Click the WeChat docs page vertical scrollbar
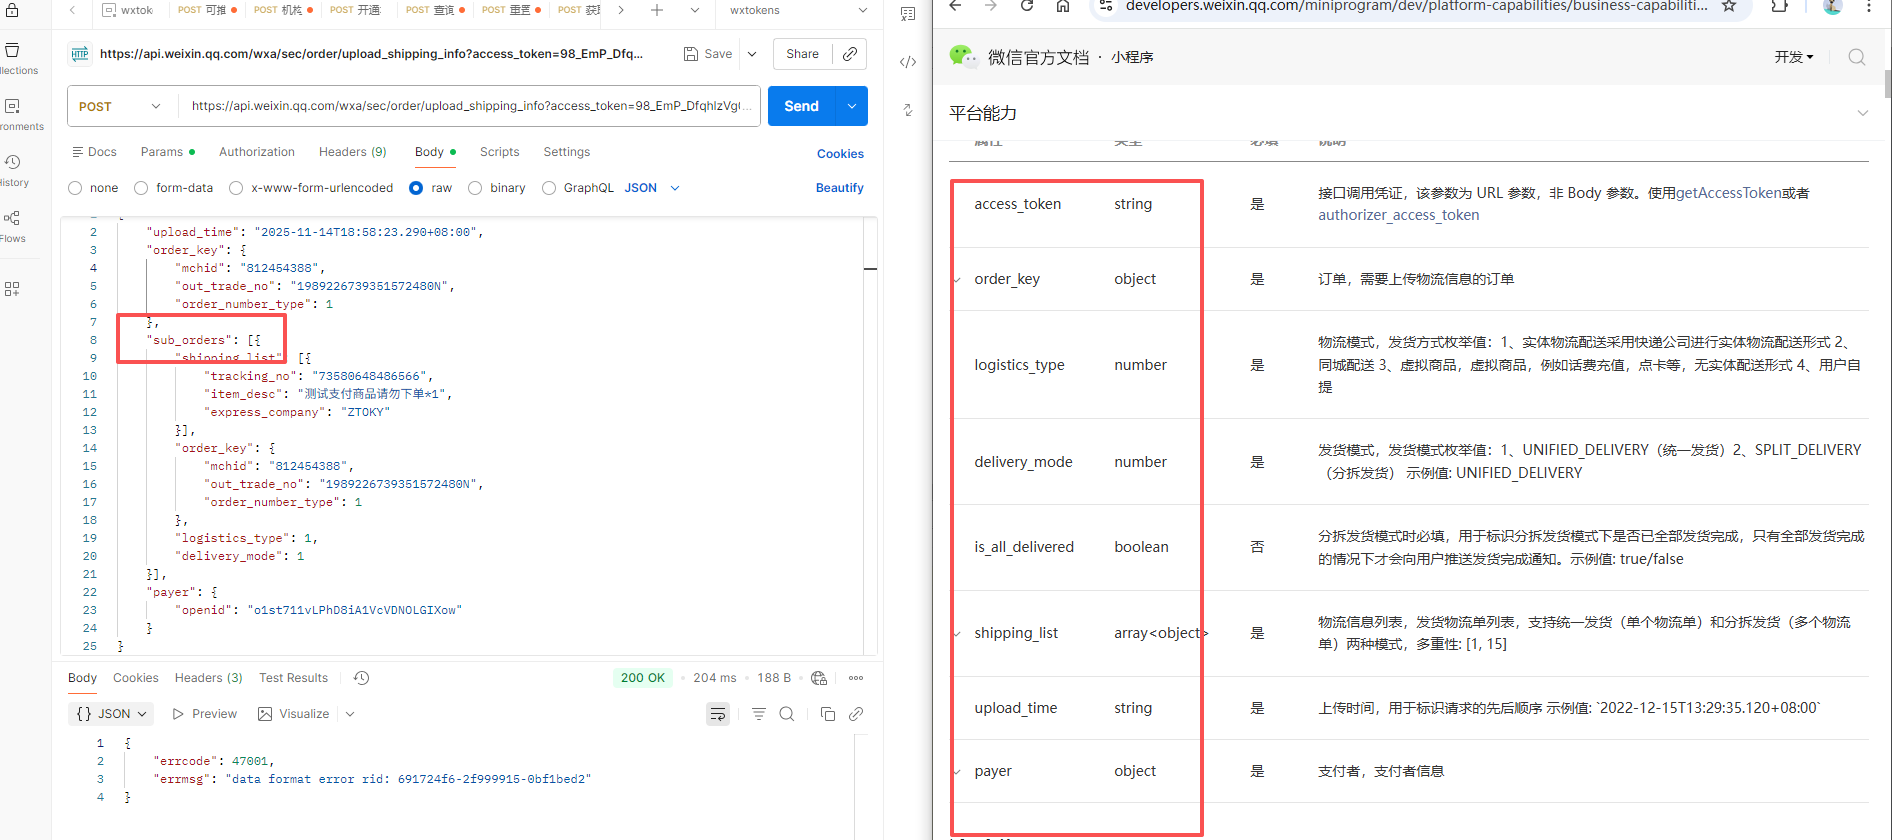The width and height of the screenshot is (1892, 840). (1887, 84)
